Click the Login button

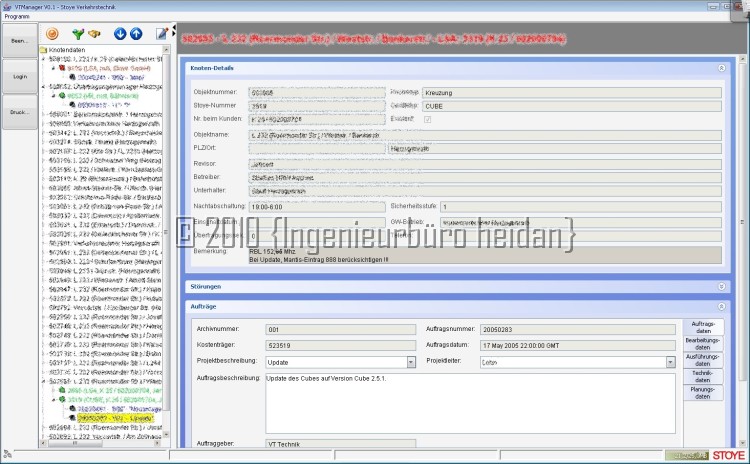pyautogui.click(x=19, y=76)
